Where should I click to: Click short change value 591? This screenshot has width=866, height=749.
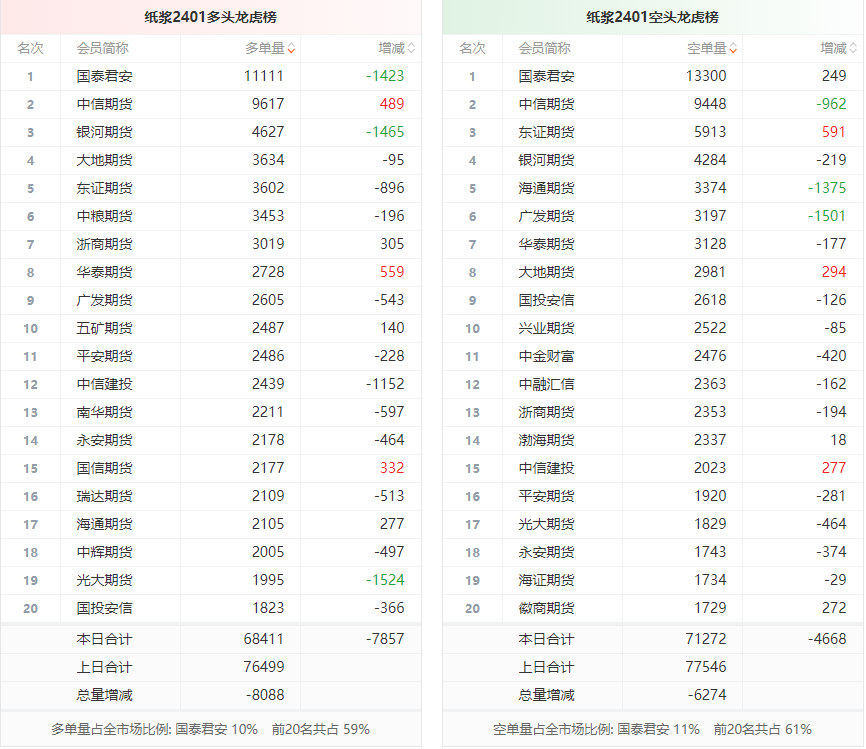point(834,132)
